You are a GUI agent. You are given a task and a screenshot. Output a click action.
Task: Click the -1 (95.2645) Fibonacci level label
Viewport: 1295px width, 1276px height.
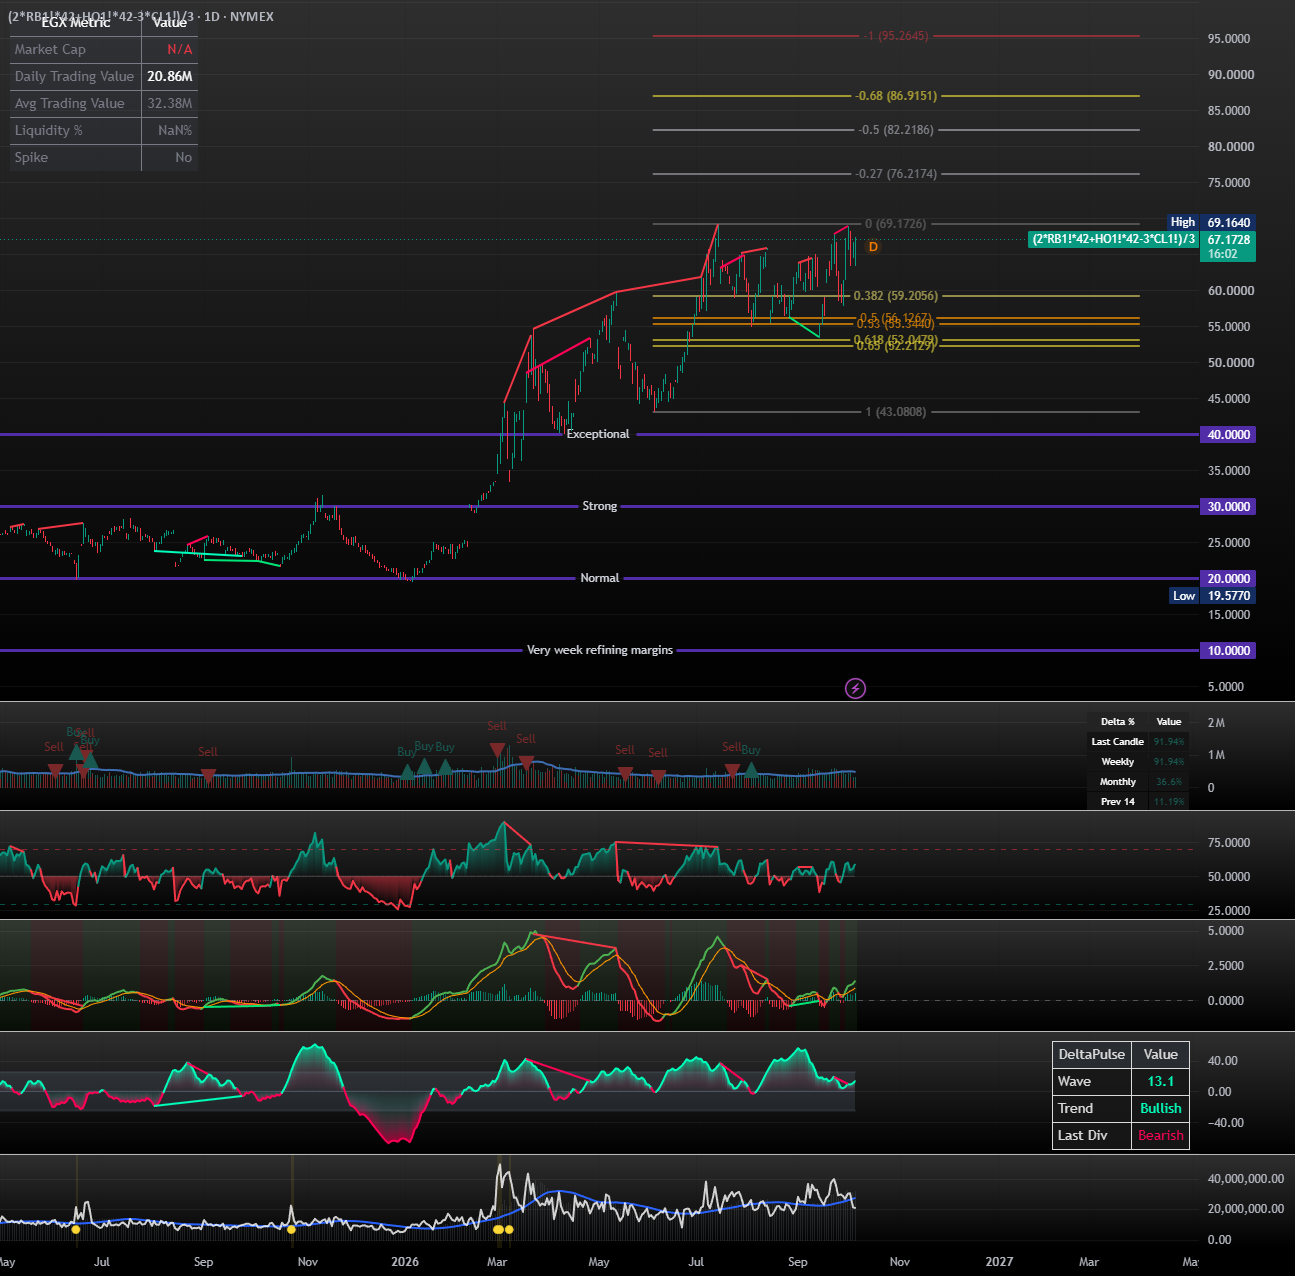pos(897,36)
